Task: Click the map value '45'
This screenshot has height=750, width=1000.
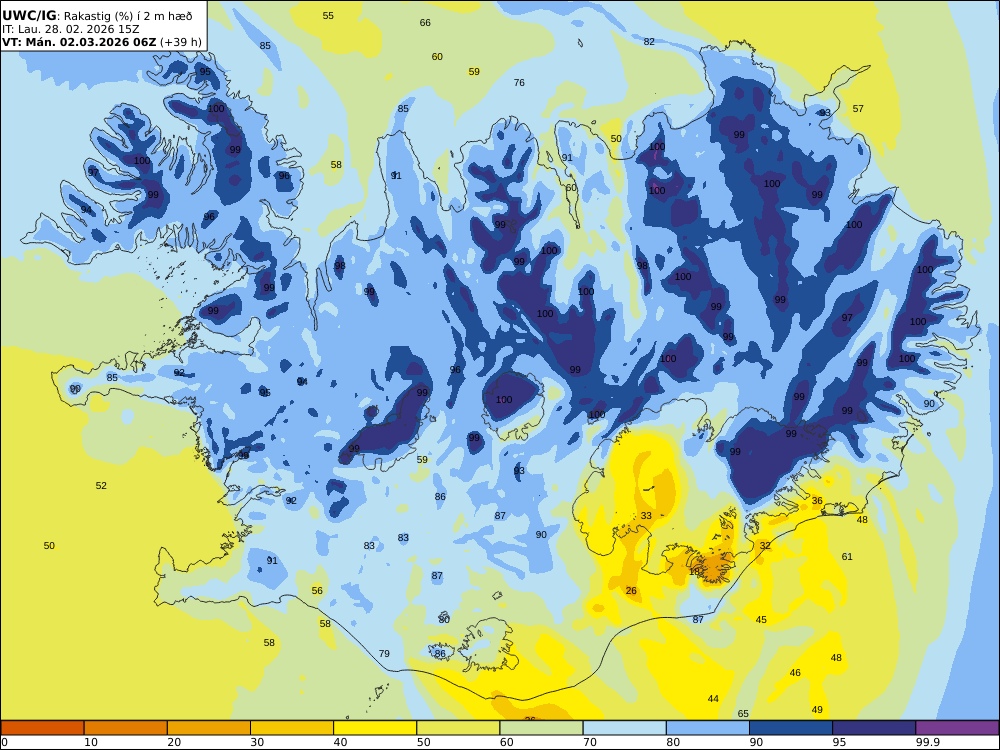Action: point(761,620)
